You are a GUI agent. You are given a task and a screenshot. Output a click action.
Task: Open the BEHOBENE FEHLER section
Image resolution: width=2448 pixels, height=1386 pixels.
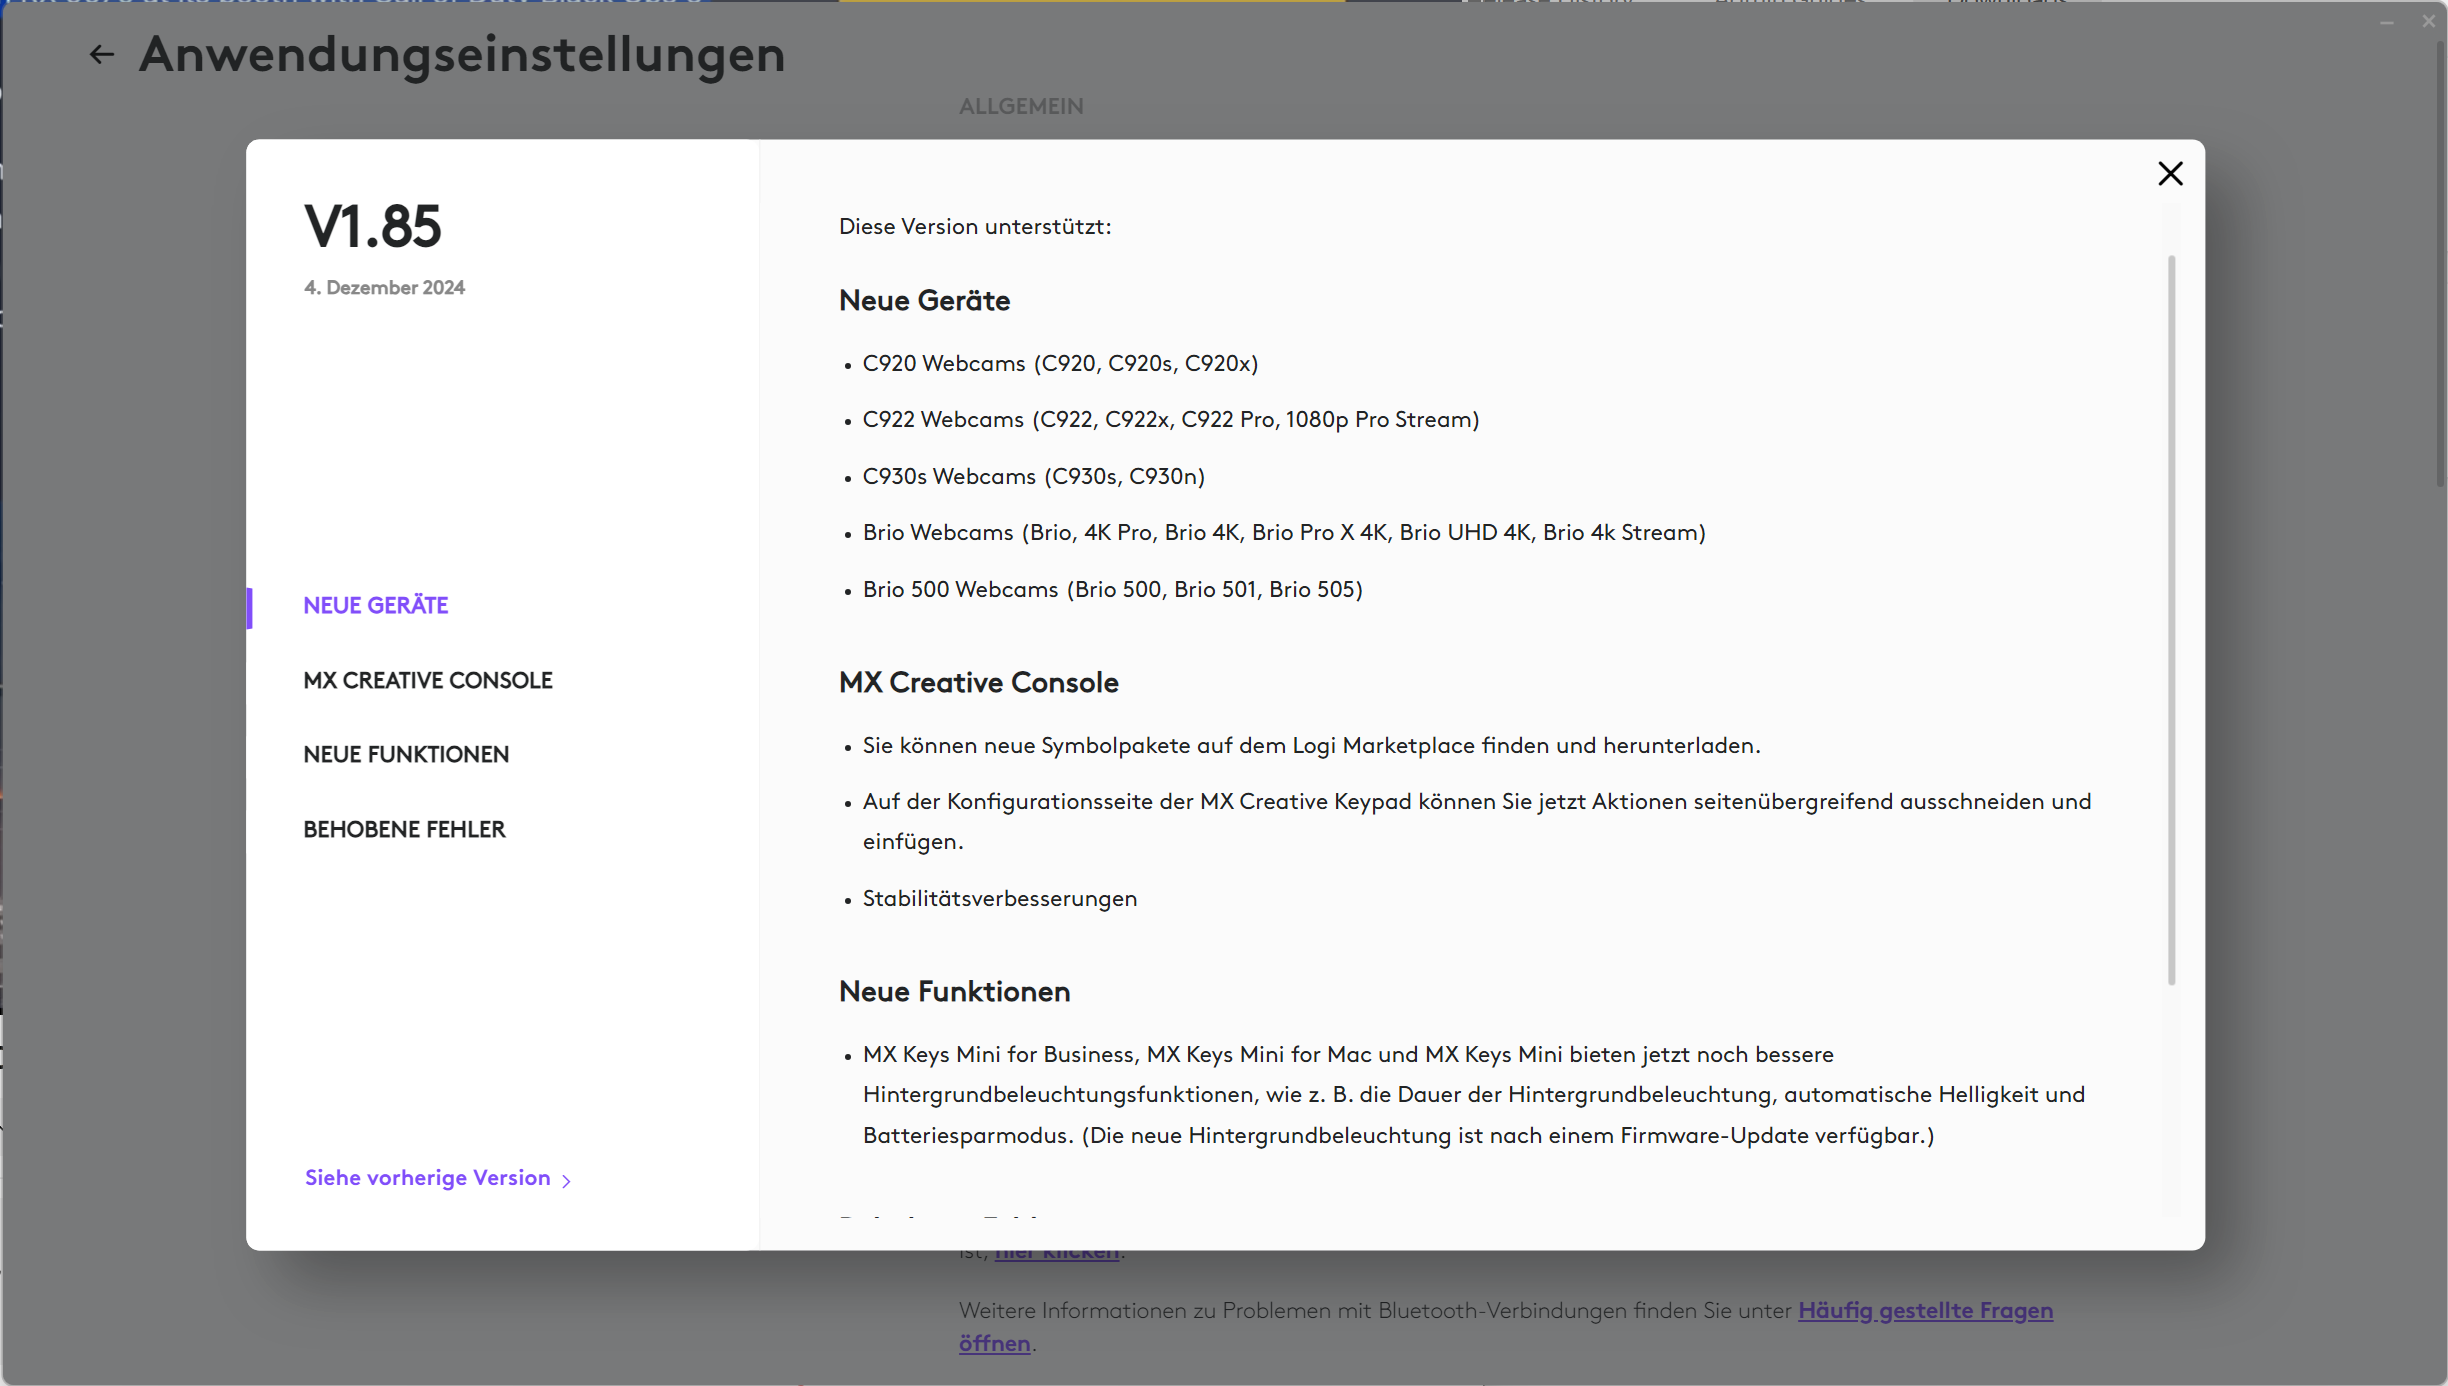coord(404,828)
